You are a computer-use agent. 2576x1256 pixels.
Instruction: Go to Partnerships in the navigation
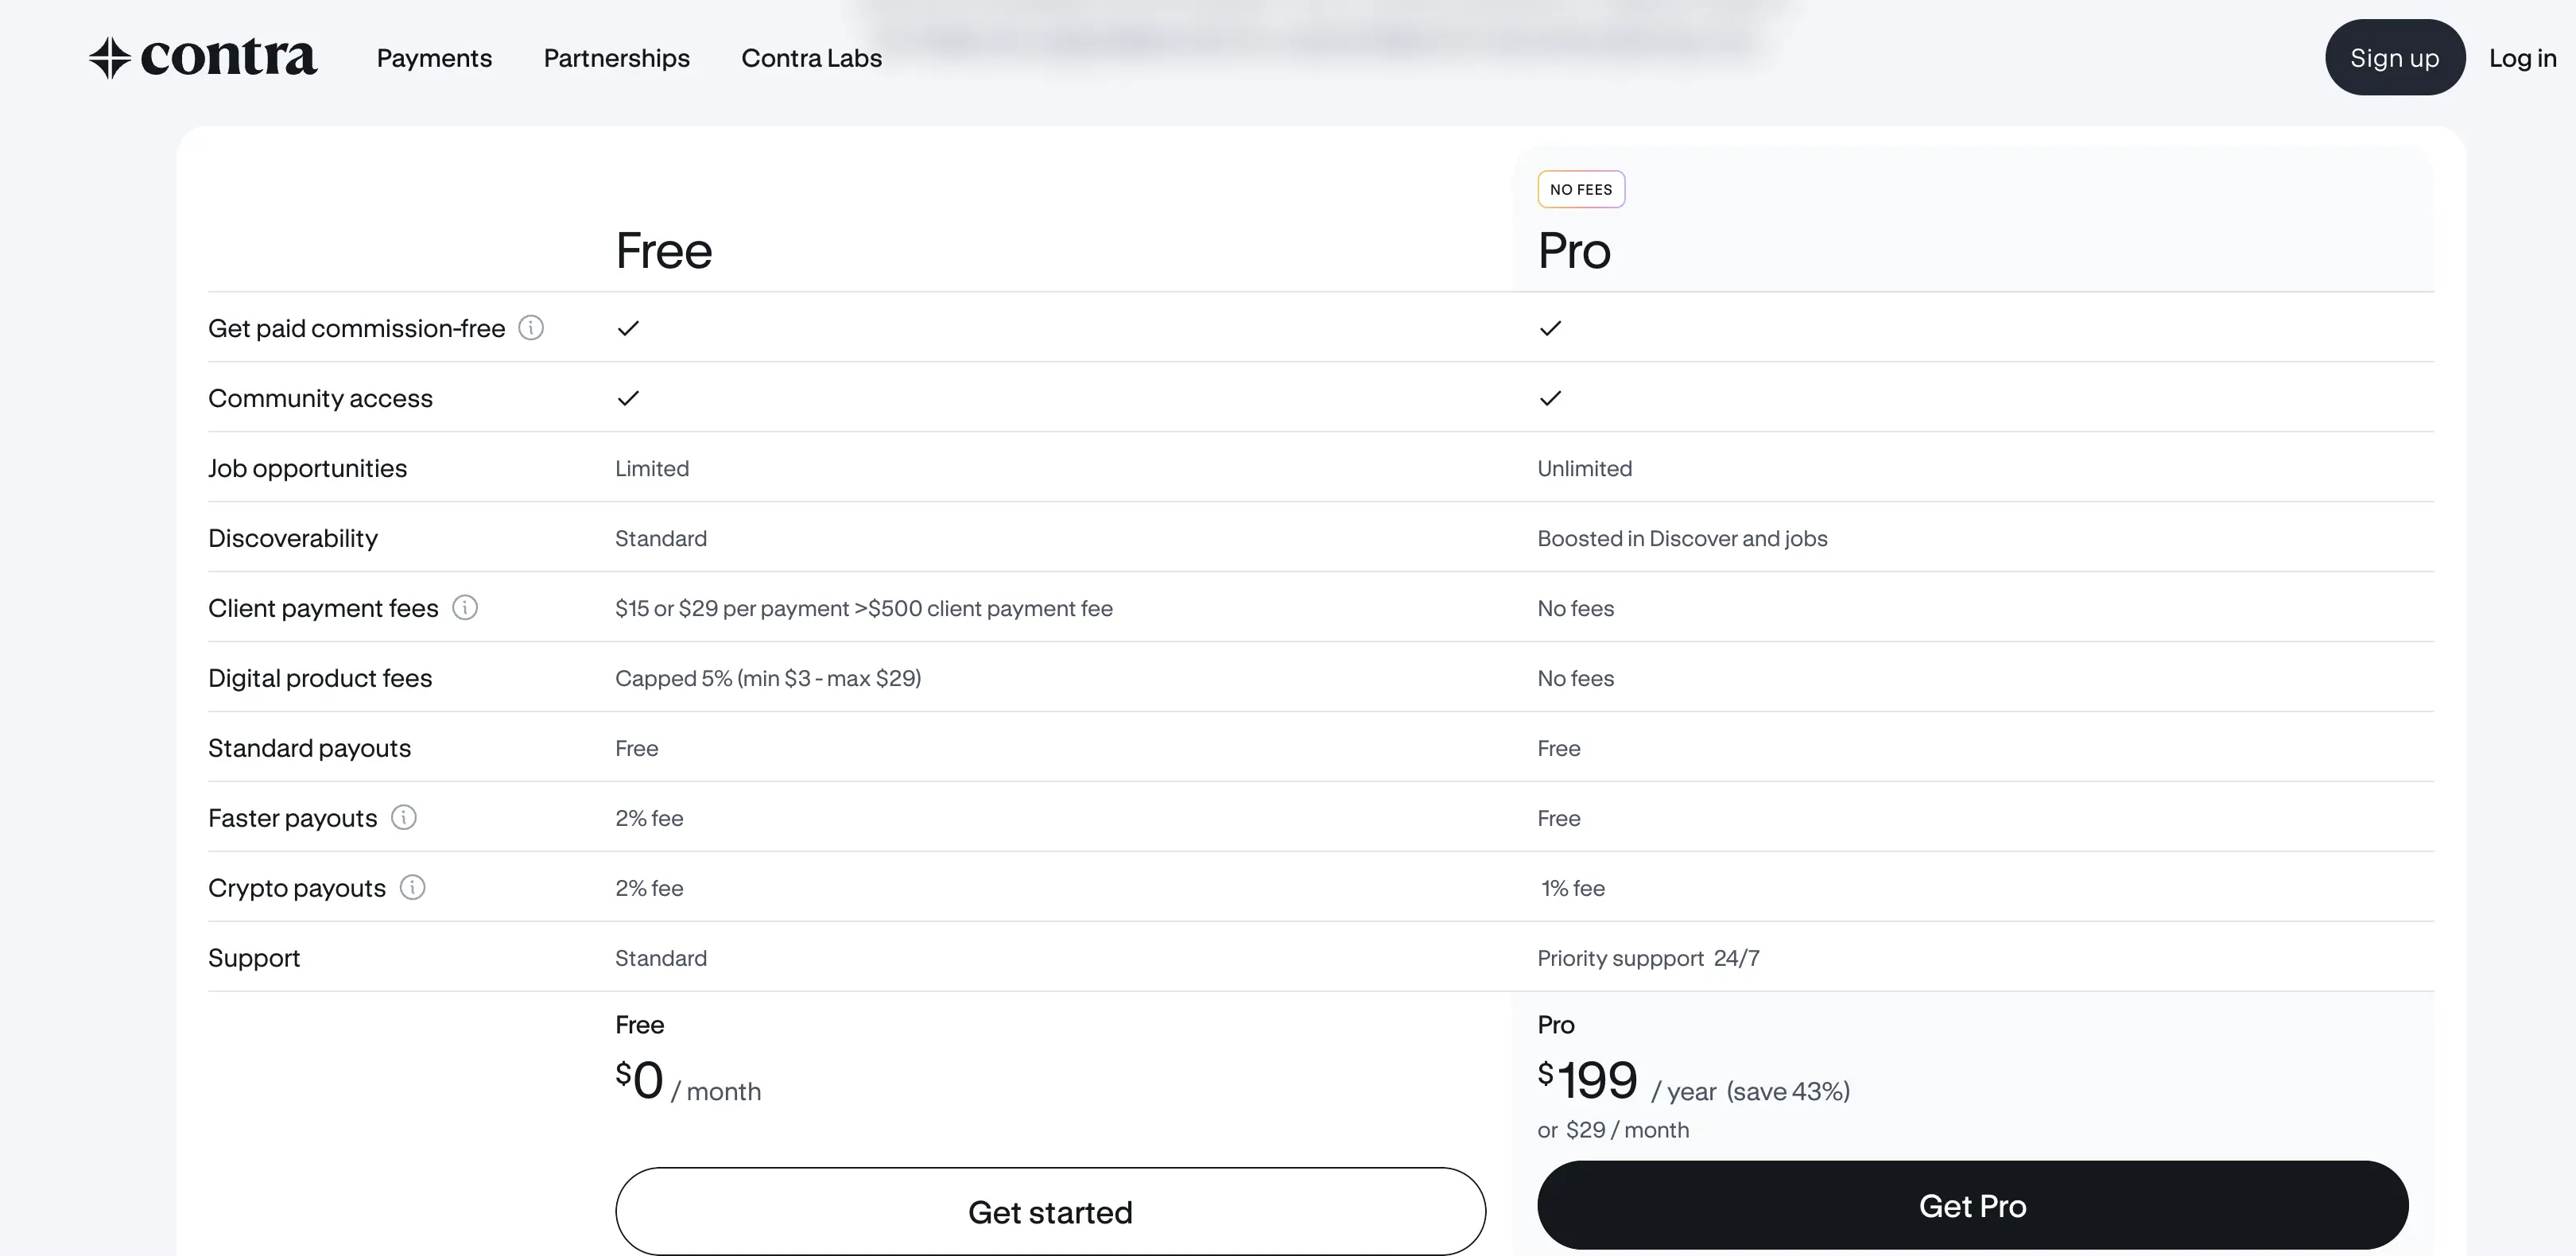617,58
